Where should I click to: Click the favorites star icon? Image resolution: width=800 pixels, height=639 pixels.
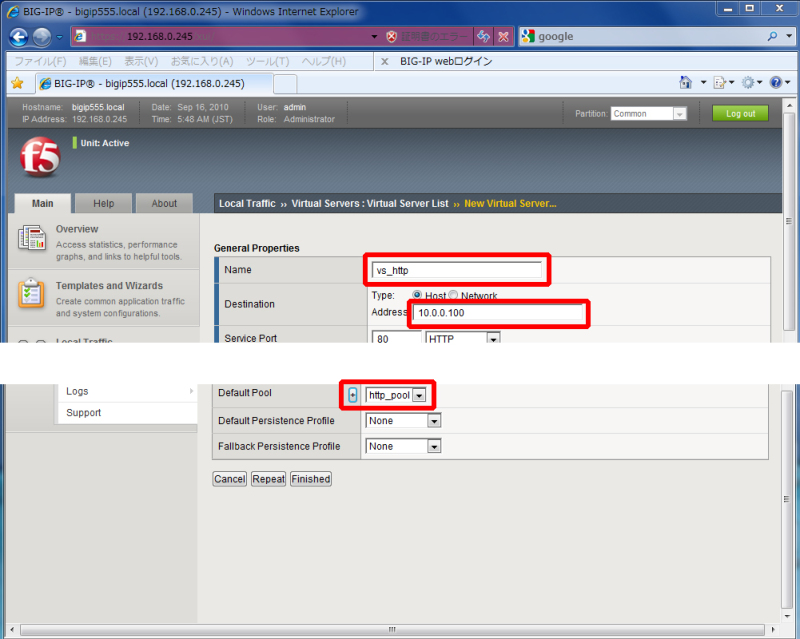17,83
